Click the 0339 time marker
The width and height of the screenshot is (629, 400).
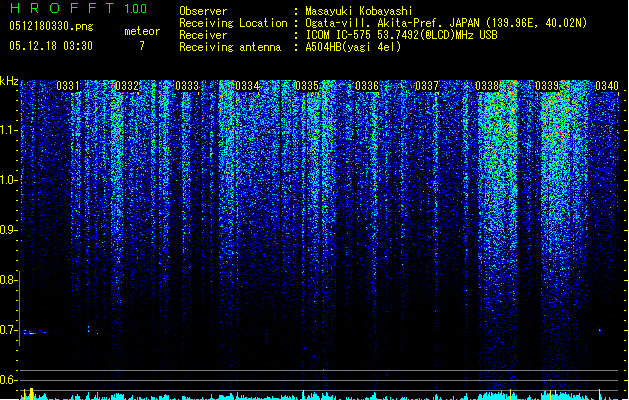click(547, 86)
